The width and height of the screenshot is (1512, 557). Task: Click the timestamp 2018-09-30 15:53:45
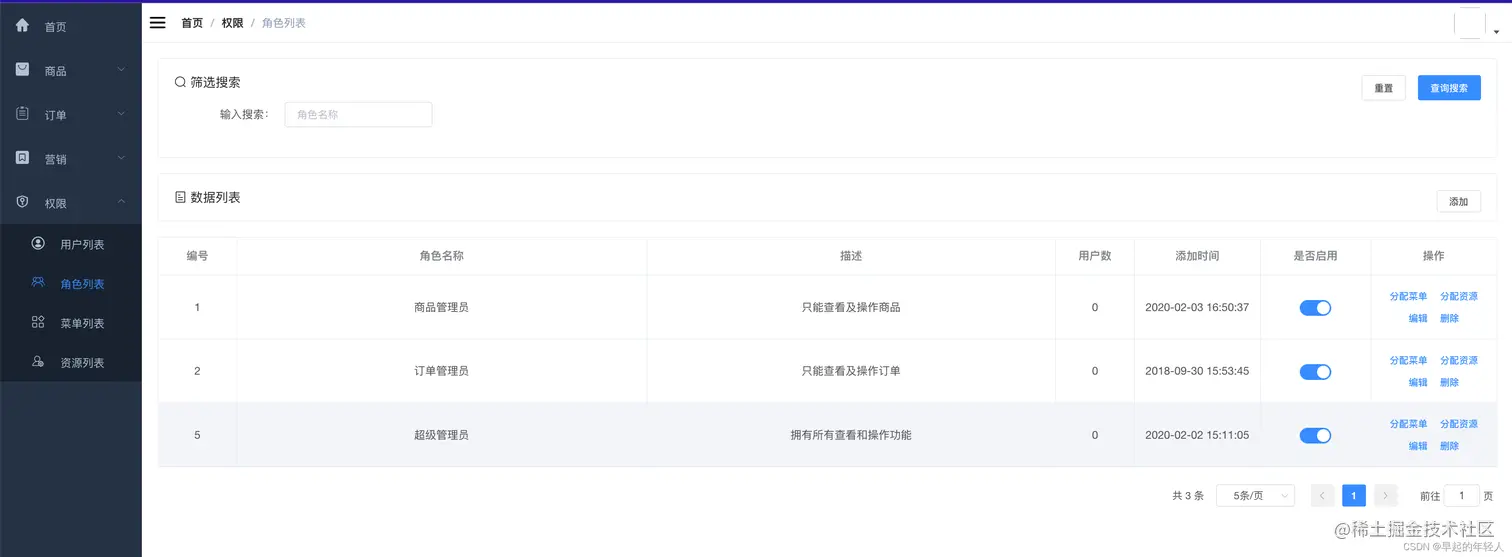[1197, 371]
